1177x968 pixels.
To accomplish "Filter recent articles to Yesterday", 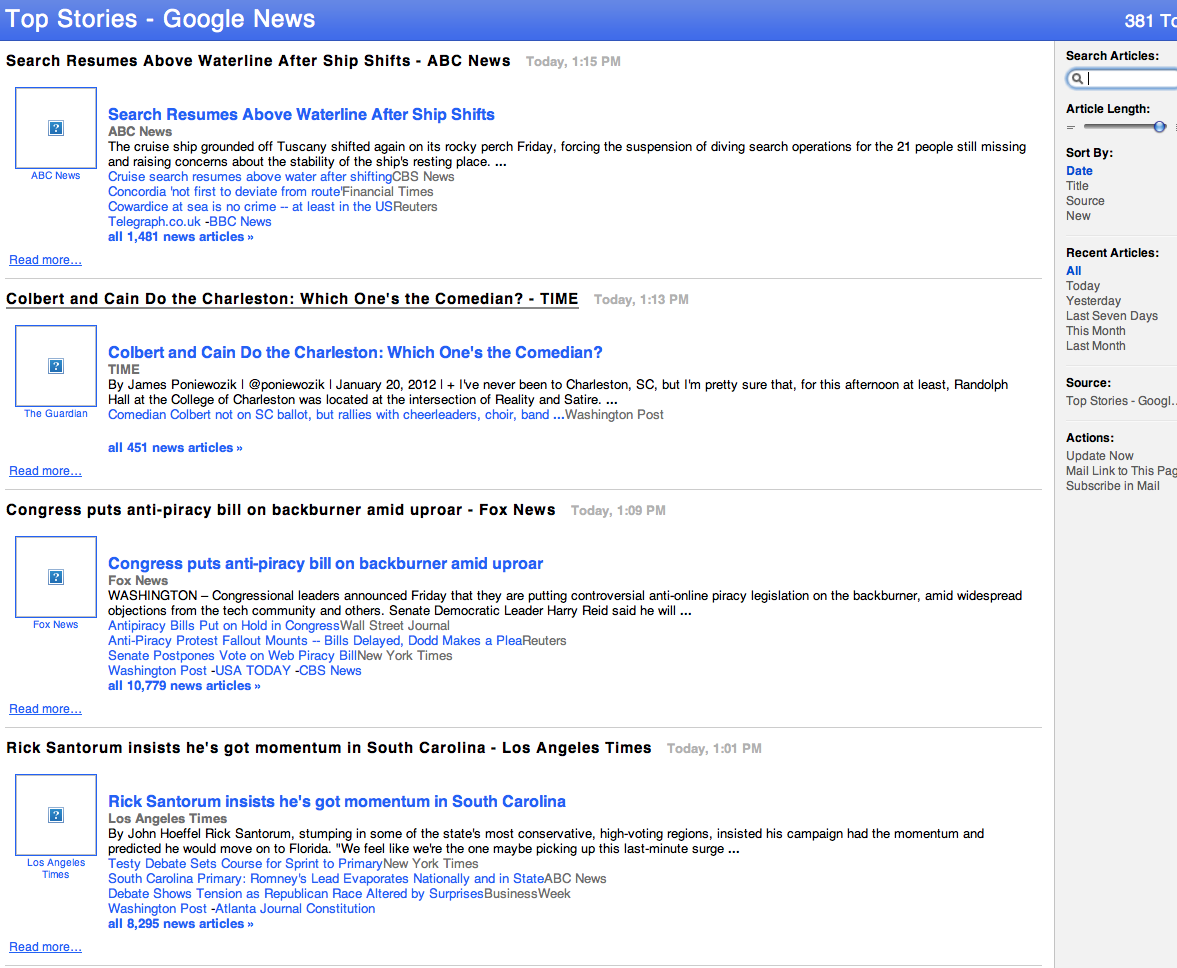I will click(x=1094, y=301).
